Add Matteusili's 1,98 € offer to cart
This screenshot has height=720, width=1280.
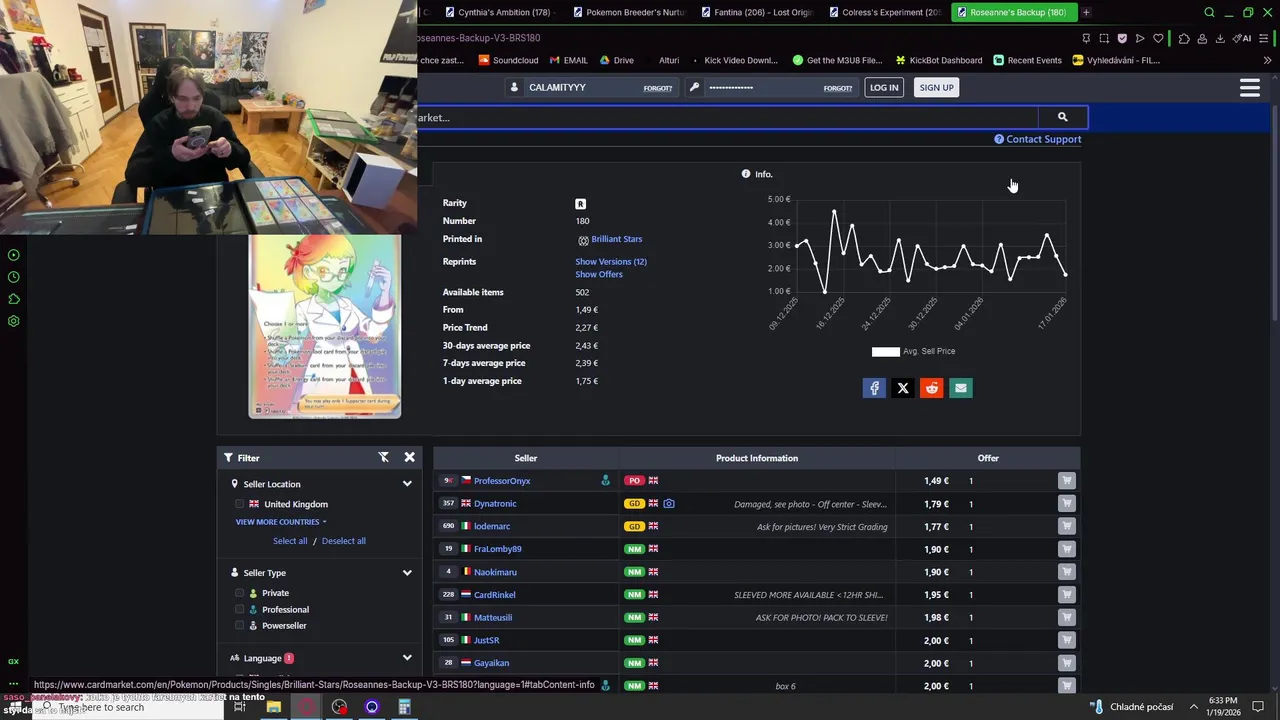point(1067,617)
